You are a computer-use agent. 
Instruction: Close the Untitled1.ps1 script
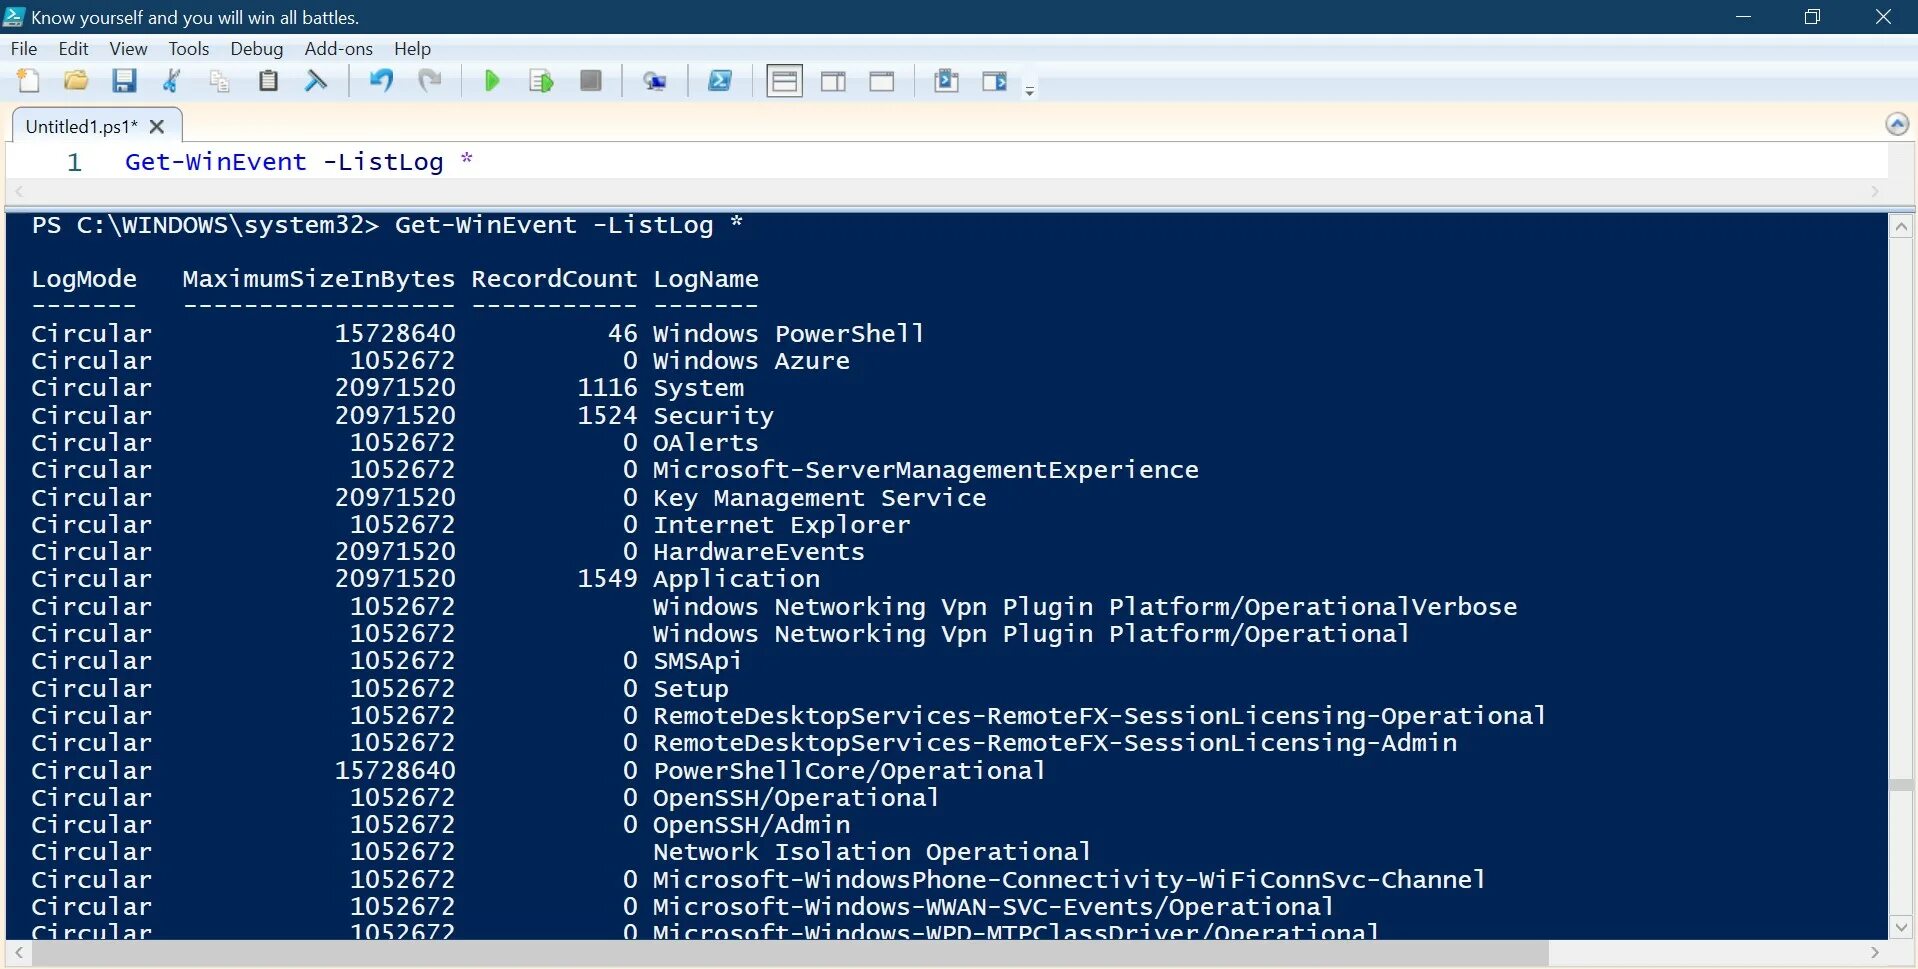(157, 126)
